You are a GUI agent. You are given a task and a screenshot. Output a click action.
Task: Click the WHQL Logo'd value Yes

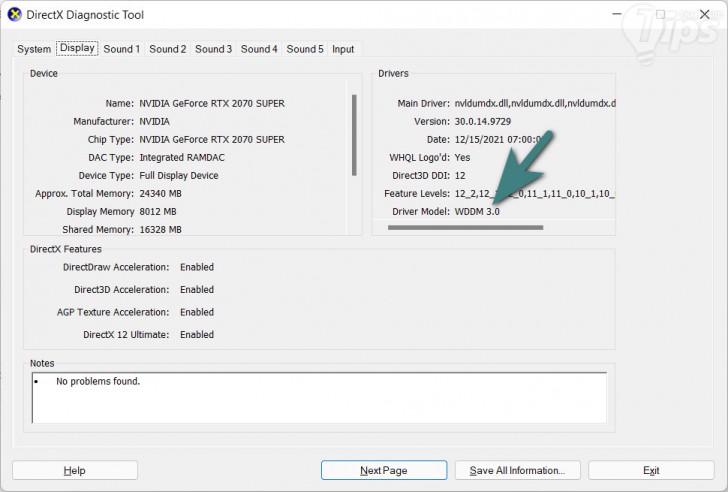pos(462,158)
